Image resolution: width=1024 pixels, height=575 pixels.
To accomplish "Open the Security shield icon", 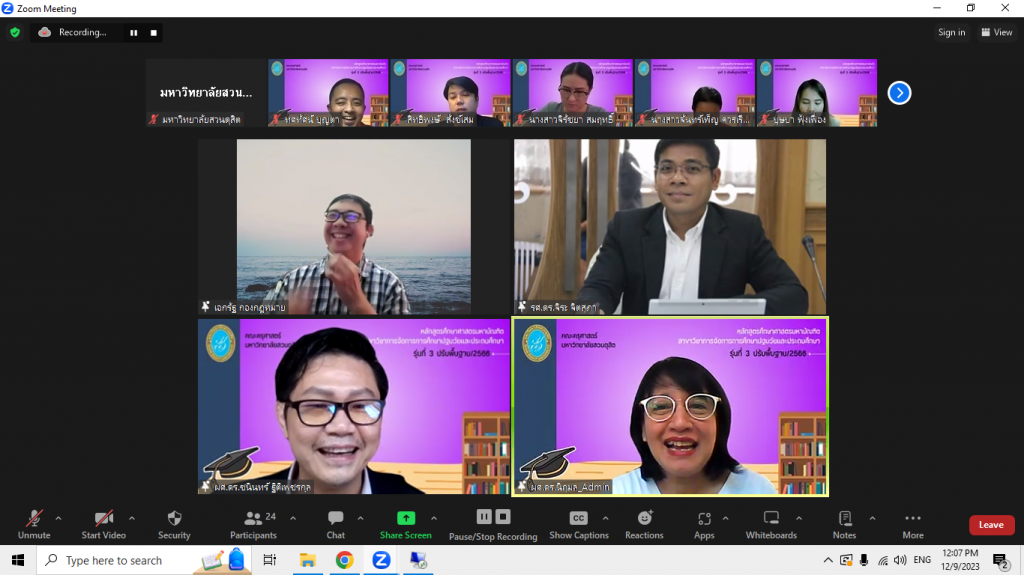I will pos(174,519).
